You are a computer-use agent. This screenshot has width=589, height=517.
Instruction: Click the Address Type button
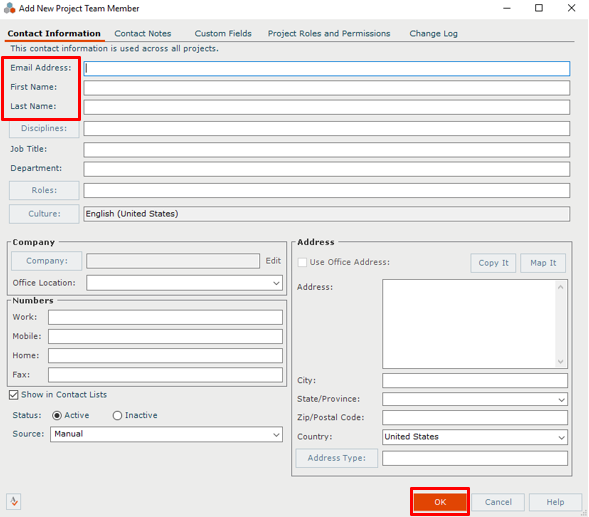click(337, 458)
